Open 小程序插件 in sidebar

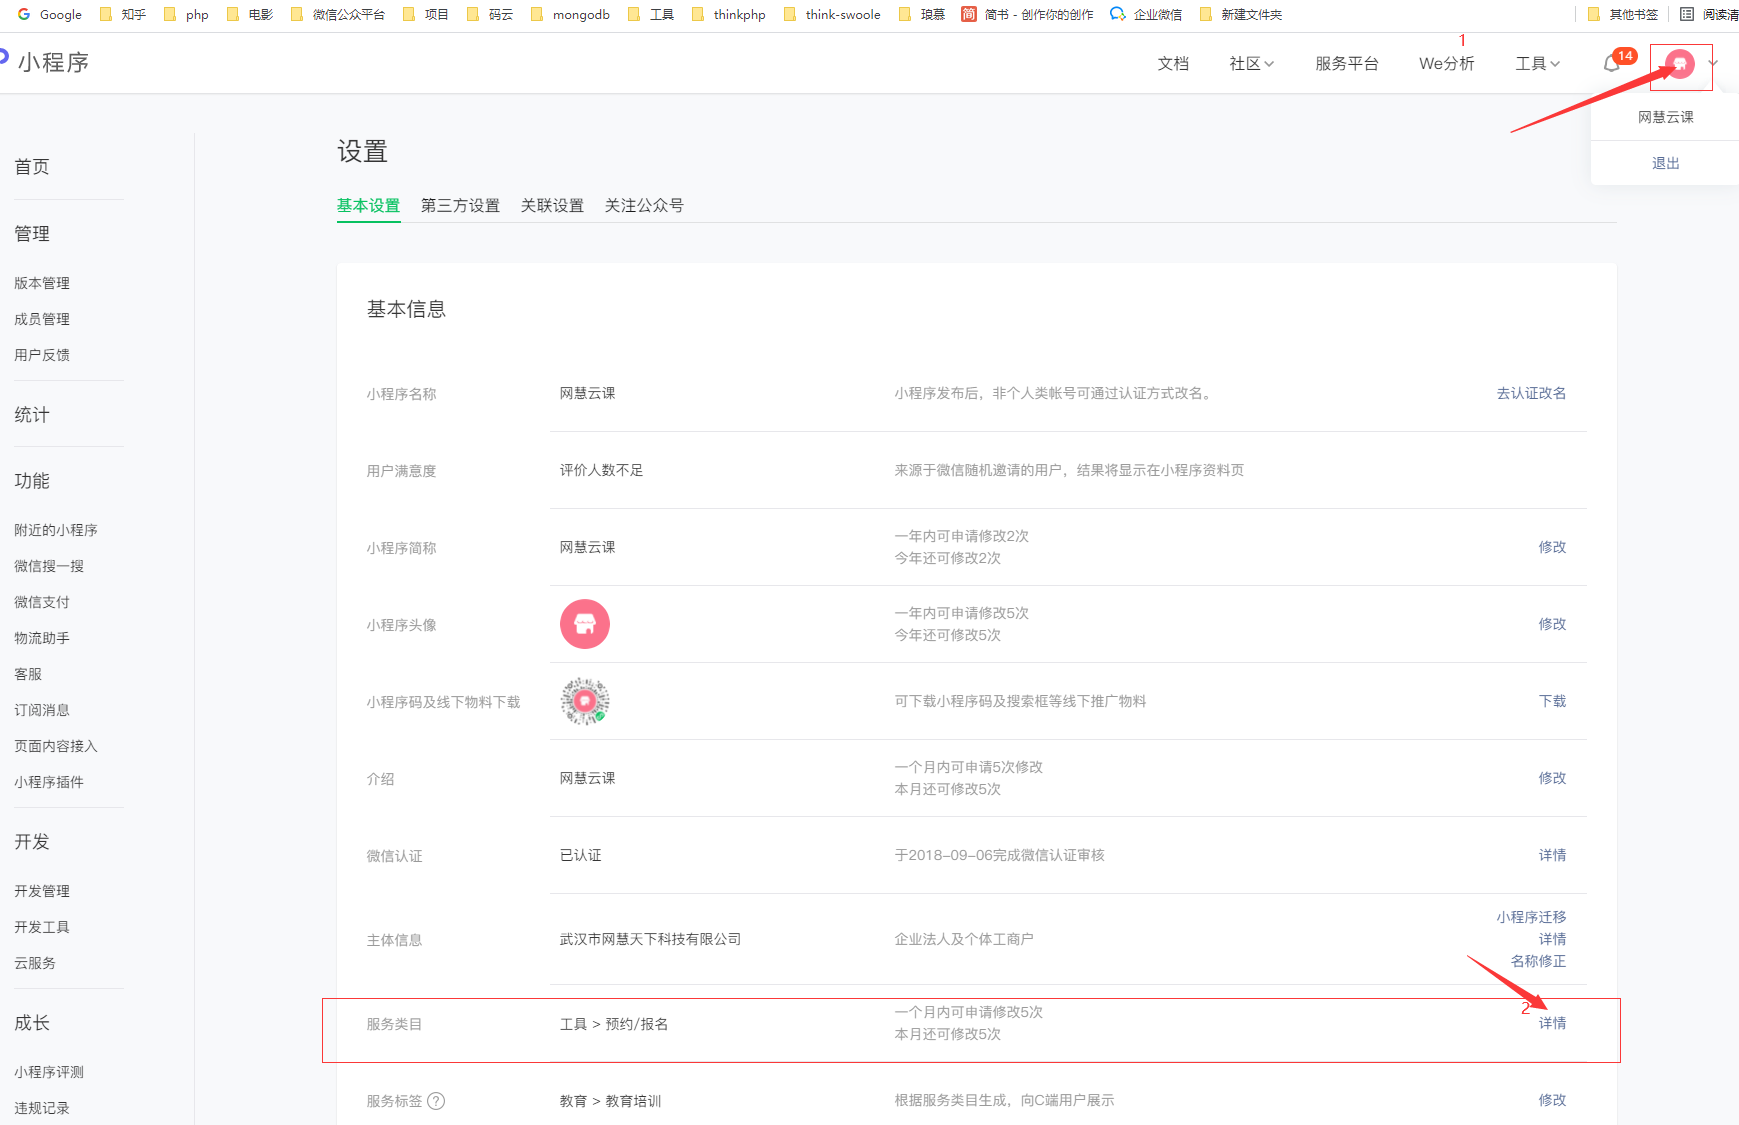[x=49, y=782]
